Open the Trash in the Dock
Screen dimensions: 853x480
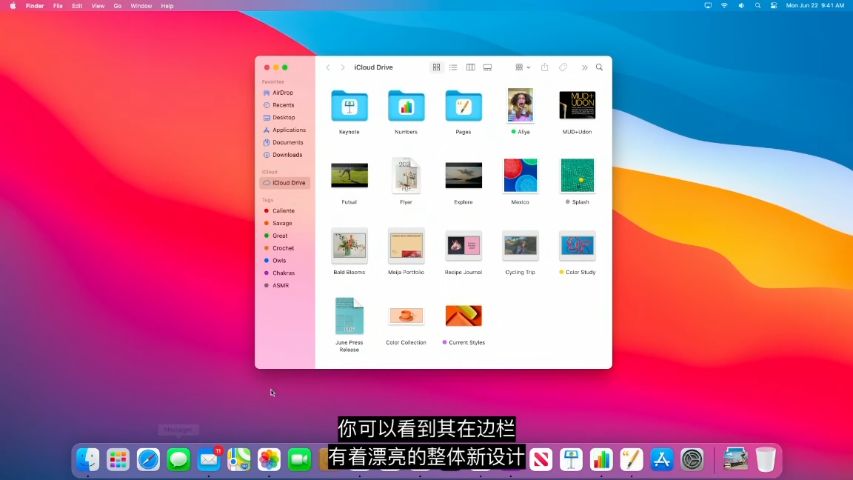coord(765,459)
